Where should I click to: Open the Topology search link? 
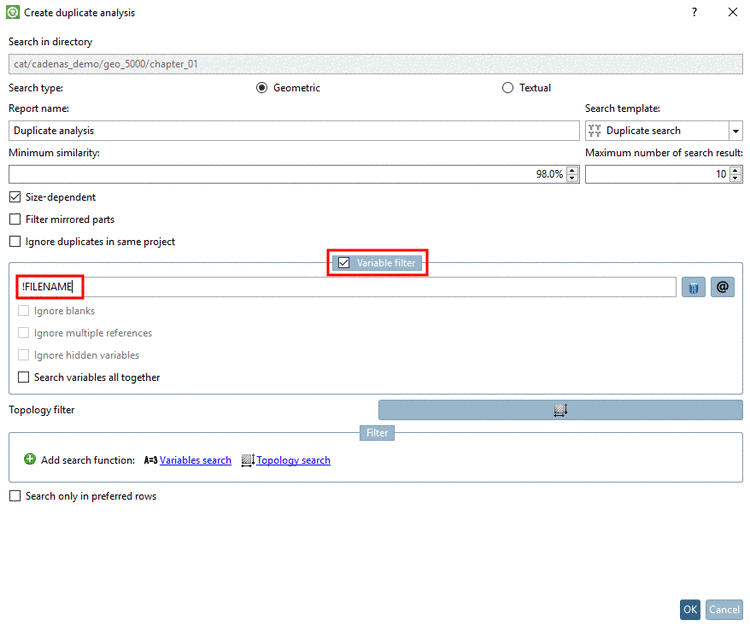[x=293, y=460]
